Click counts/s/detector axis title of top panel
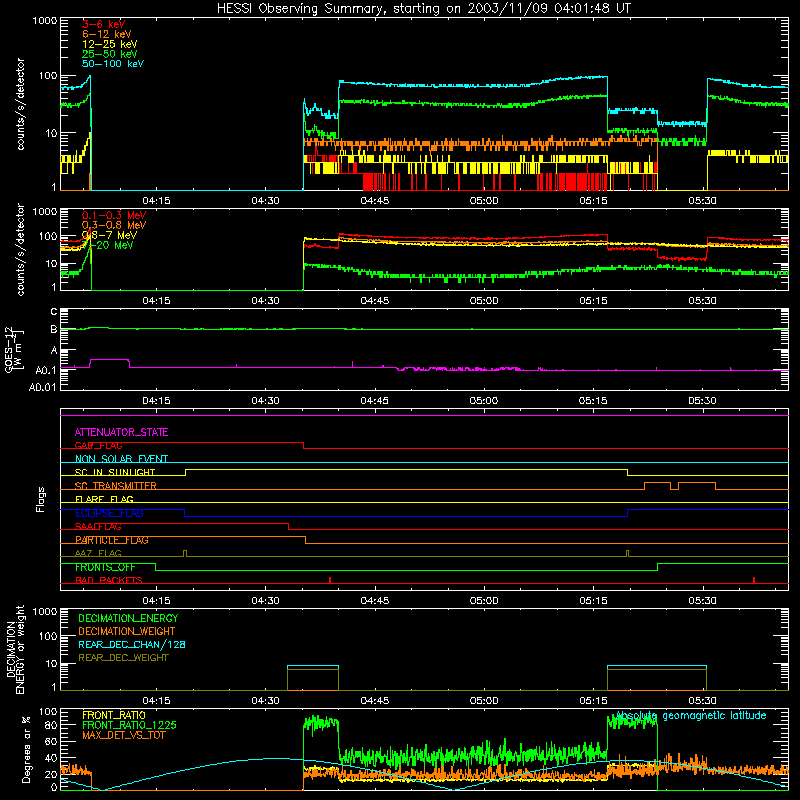Screen dimensions: 800x800 20,104
